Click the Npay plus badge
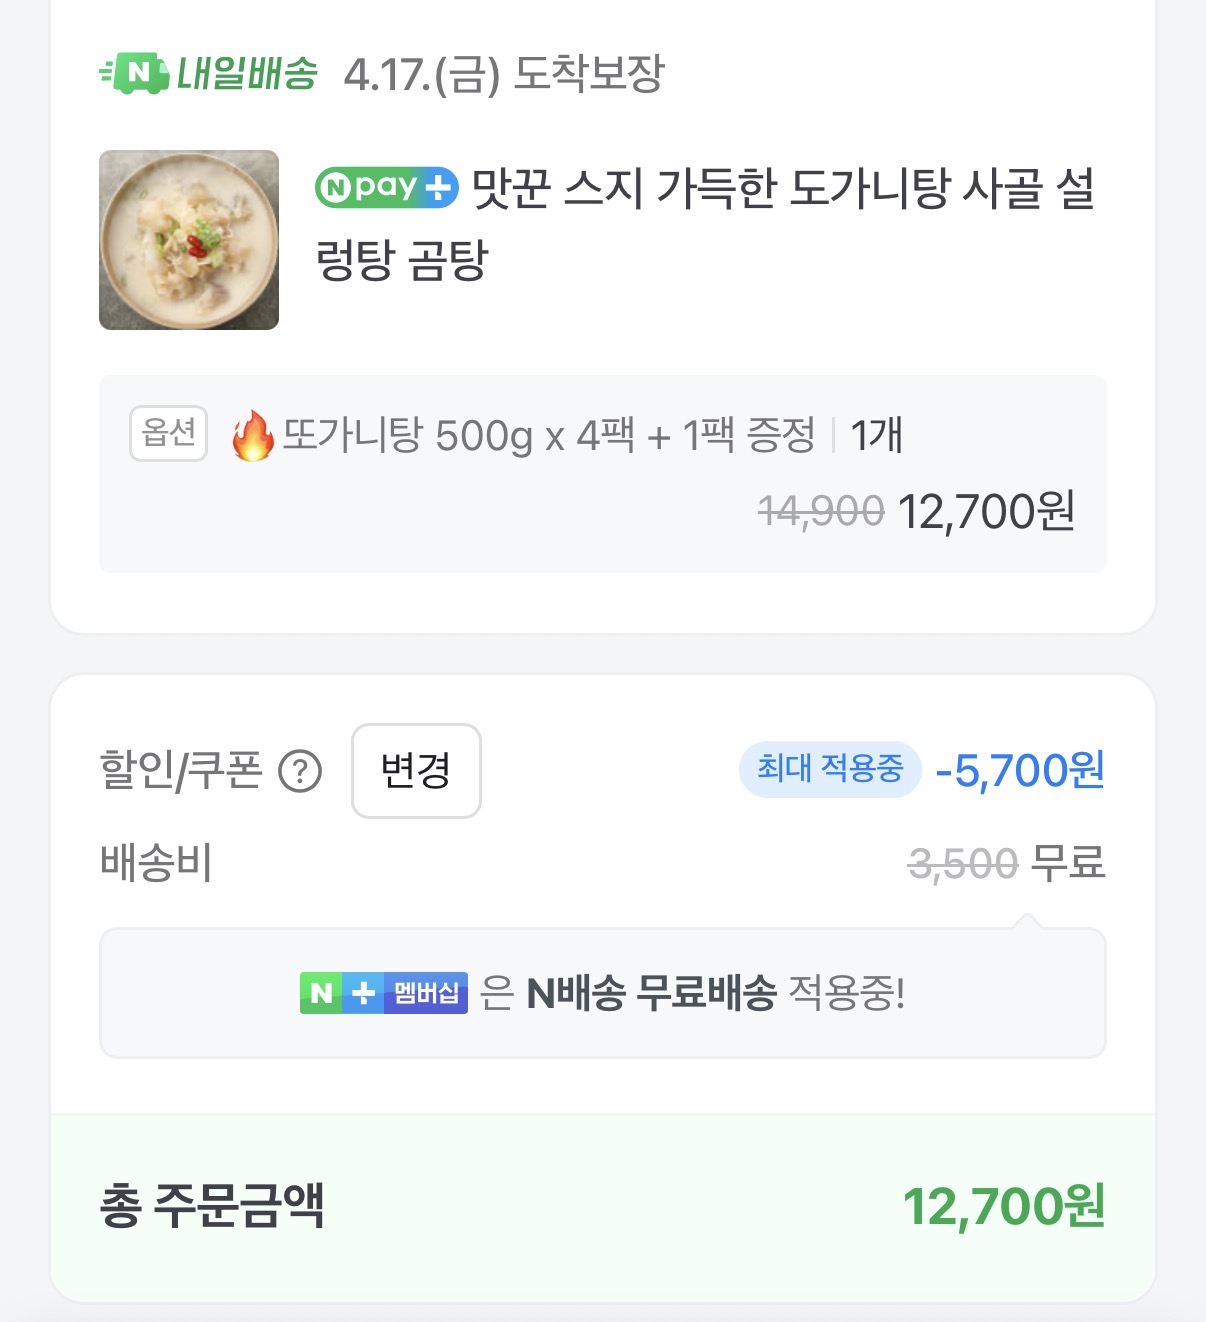The height and width of the screenshot is (1322, 1206). pyautogui.click(x=386, y=188)
